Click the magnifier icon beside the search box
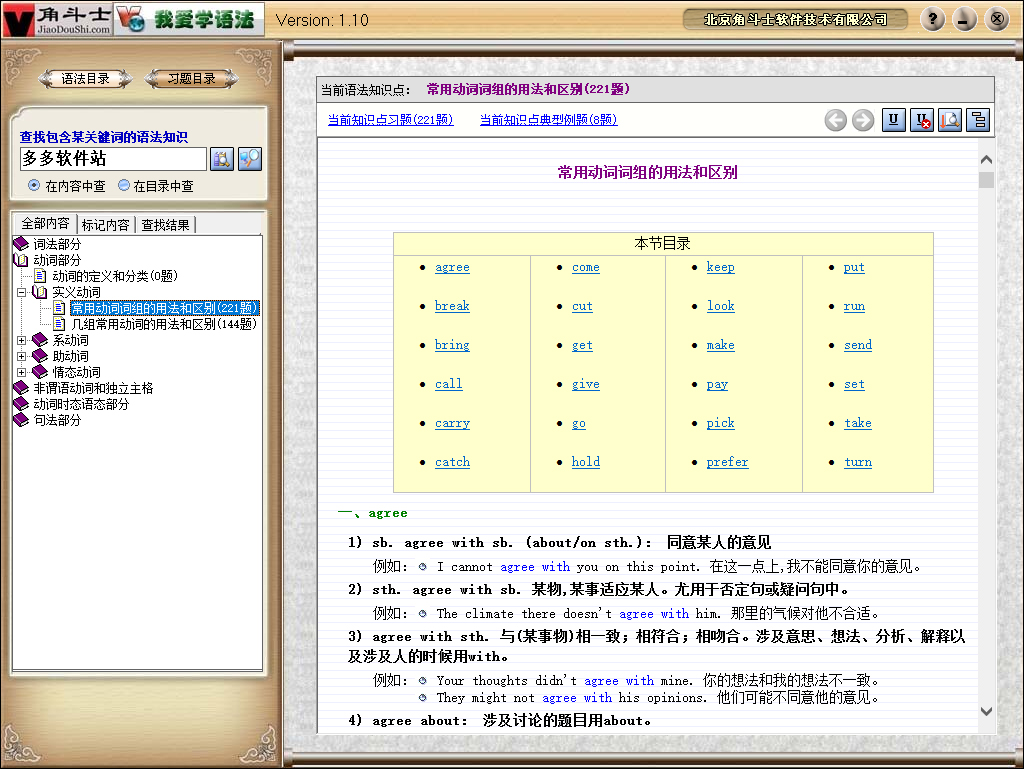1024x769 pixels. [250, 159]
